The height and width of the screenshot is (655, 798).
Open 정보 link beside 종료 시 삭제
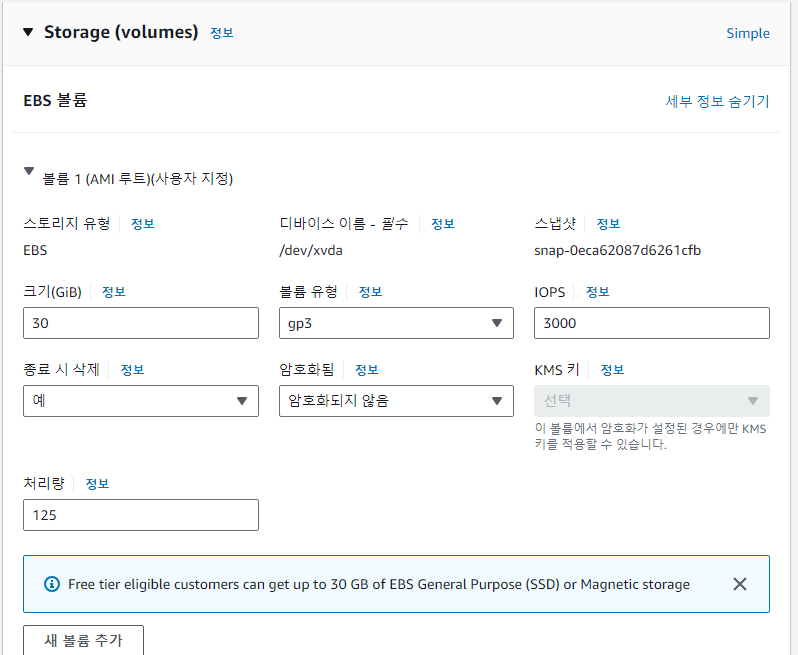pyautogui.click(x=132, y=370)
